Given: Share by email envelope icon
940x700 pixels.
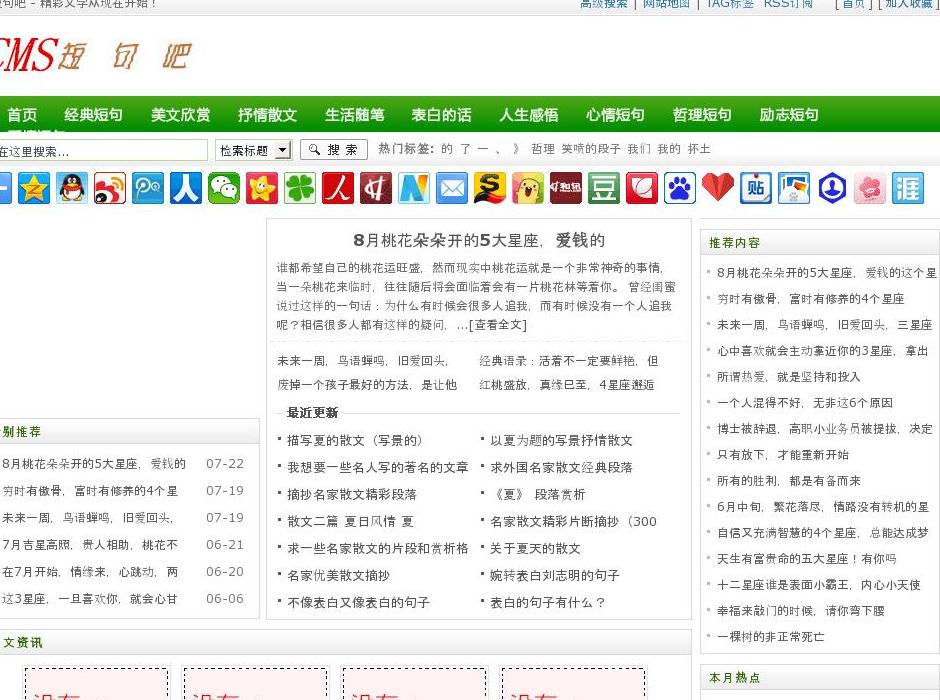Looking at the screenshot, I should (x=452, y=188).
